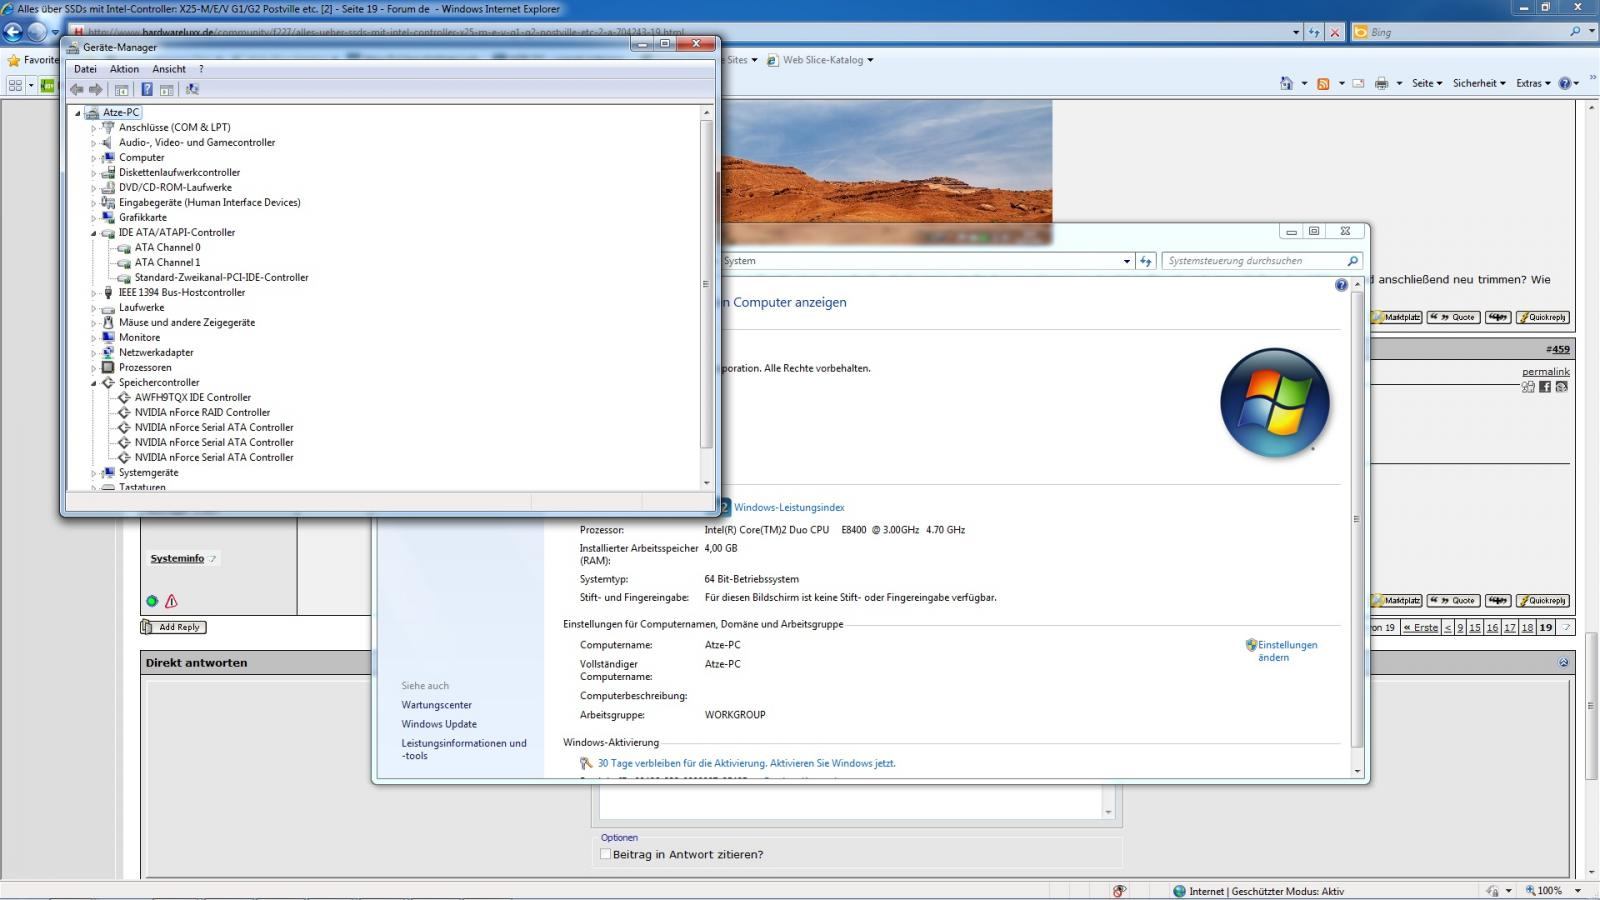Open Wartungscenter link
Viewport: 1600px width, 900px height.
(437, 705)
